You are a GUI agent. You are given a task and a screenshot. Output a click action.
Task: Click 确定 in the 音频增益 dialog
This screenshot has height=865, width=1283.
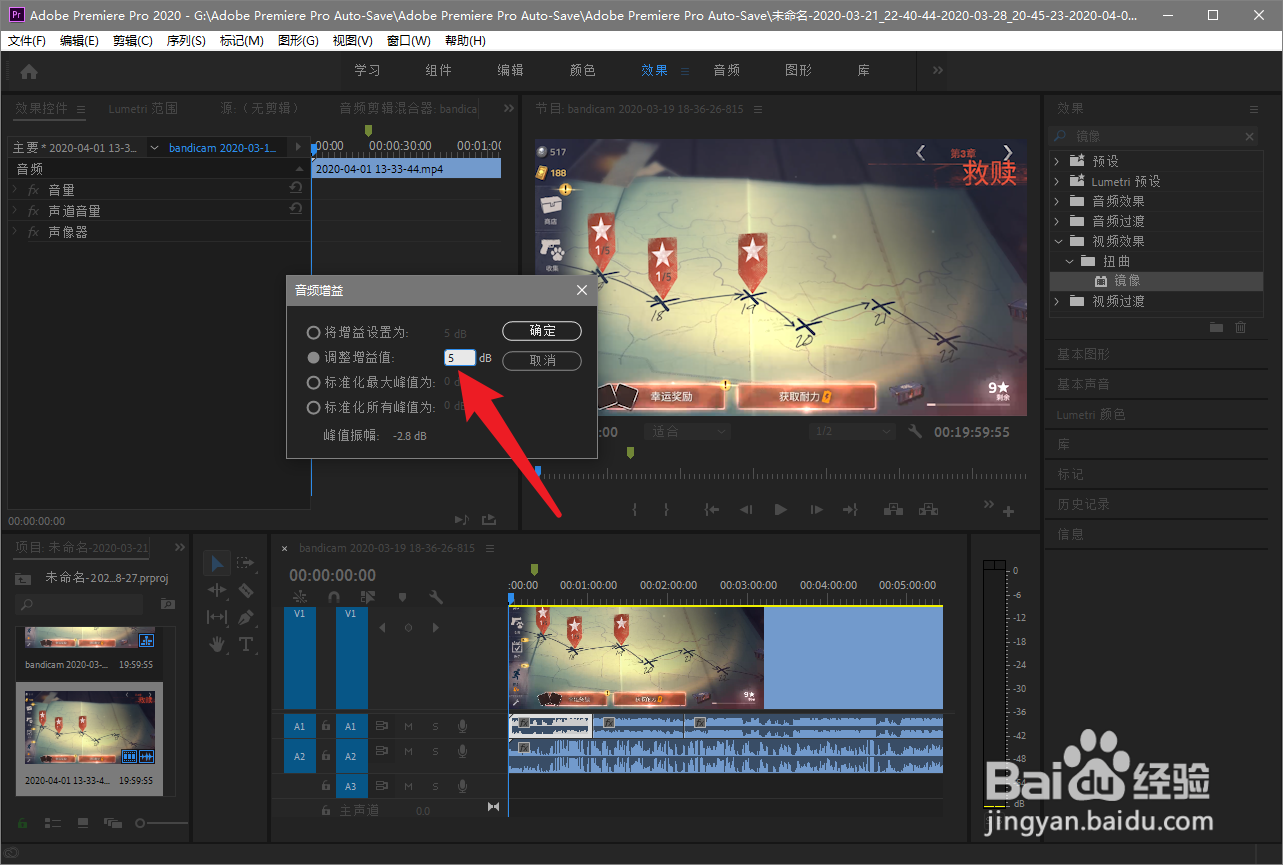pos(542,331)
